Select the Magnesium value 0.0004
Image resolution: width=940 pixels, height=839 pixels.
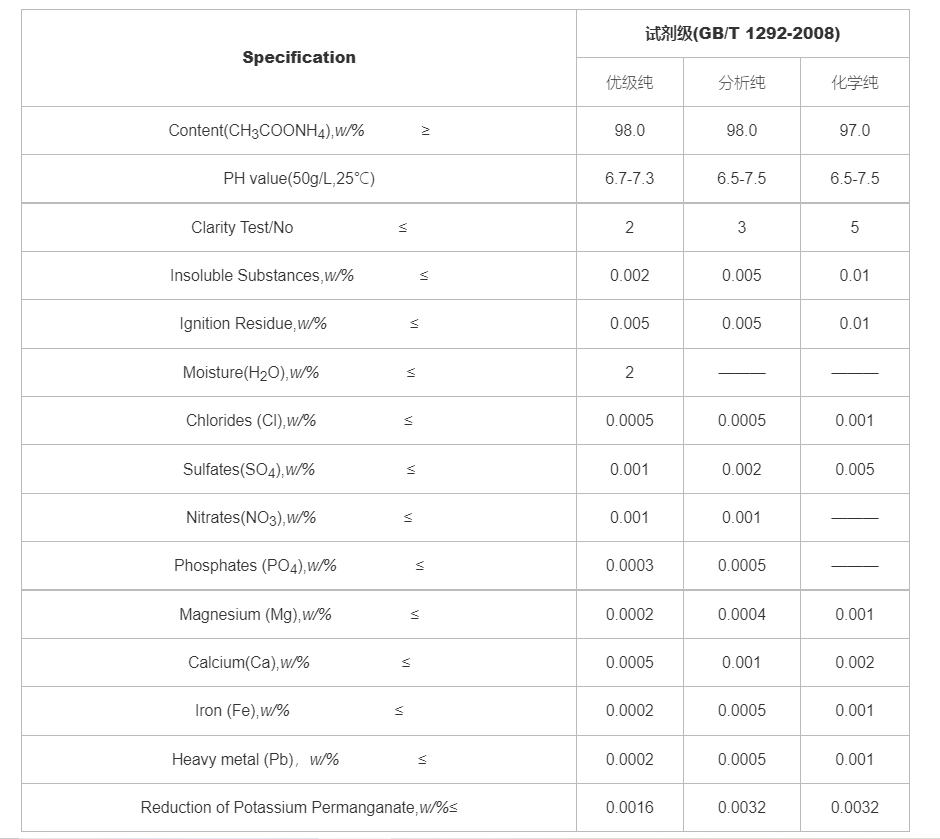pyautogui.click(x=741, y=615)
